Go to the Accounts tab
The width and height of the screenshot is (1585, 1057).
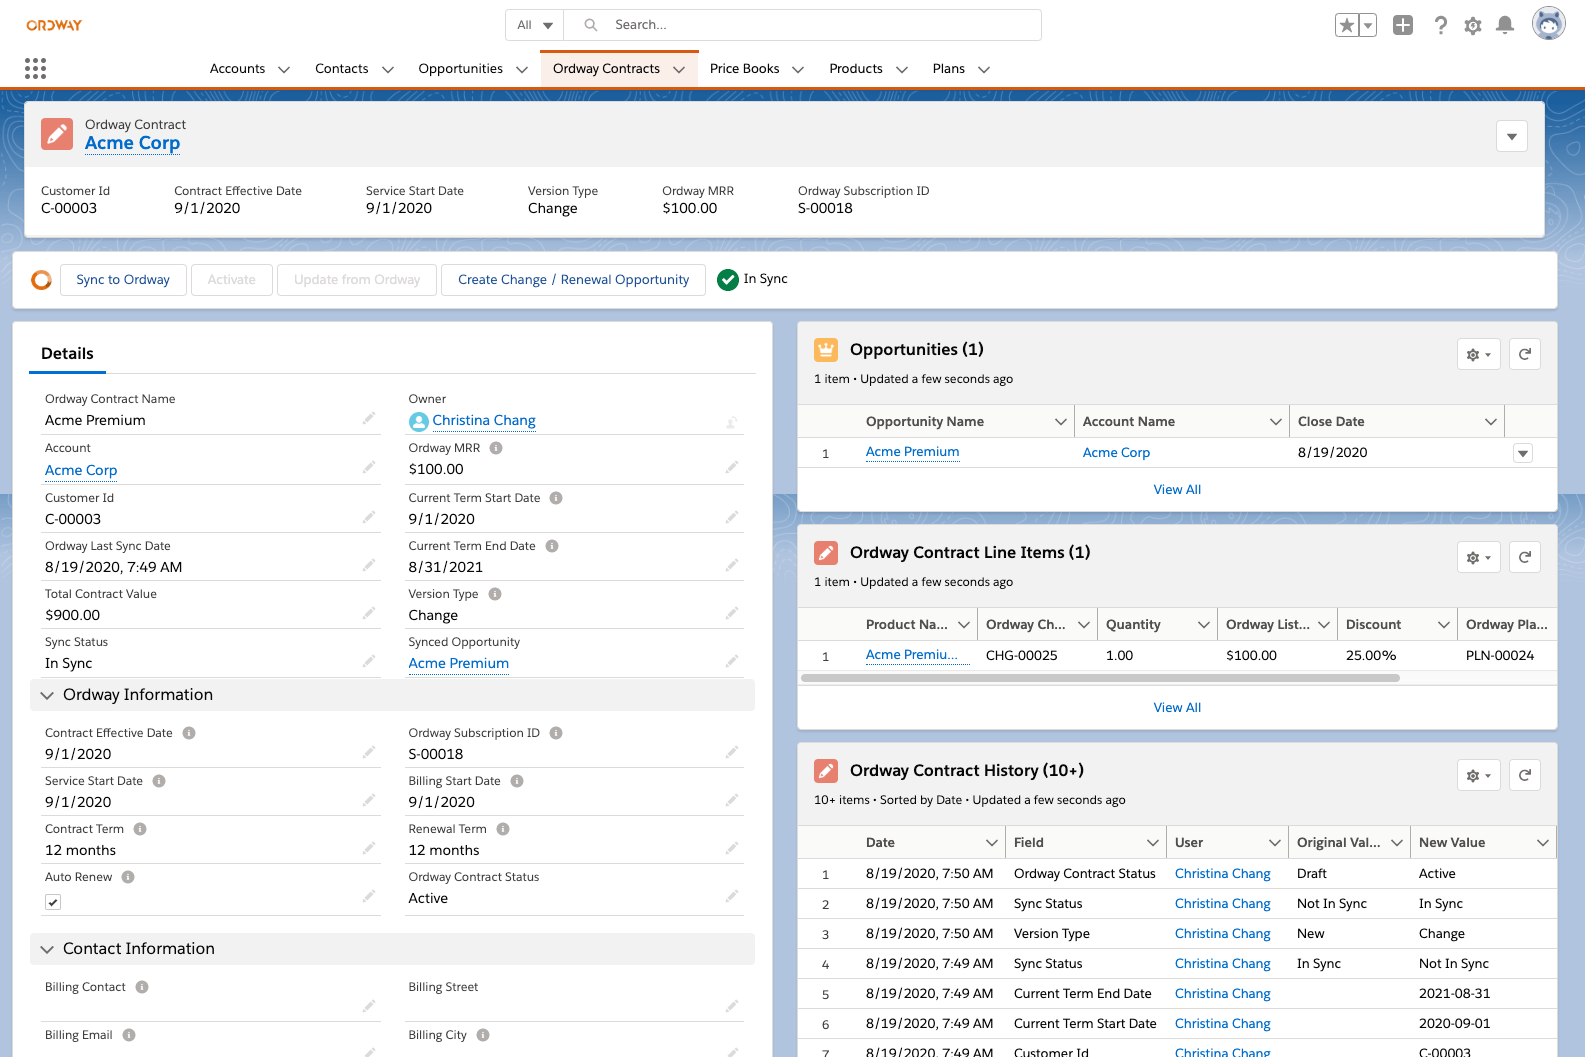coord(237,69)
